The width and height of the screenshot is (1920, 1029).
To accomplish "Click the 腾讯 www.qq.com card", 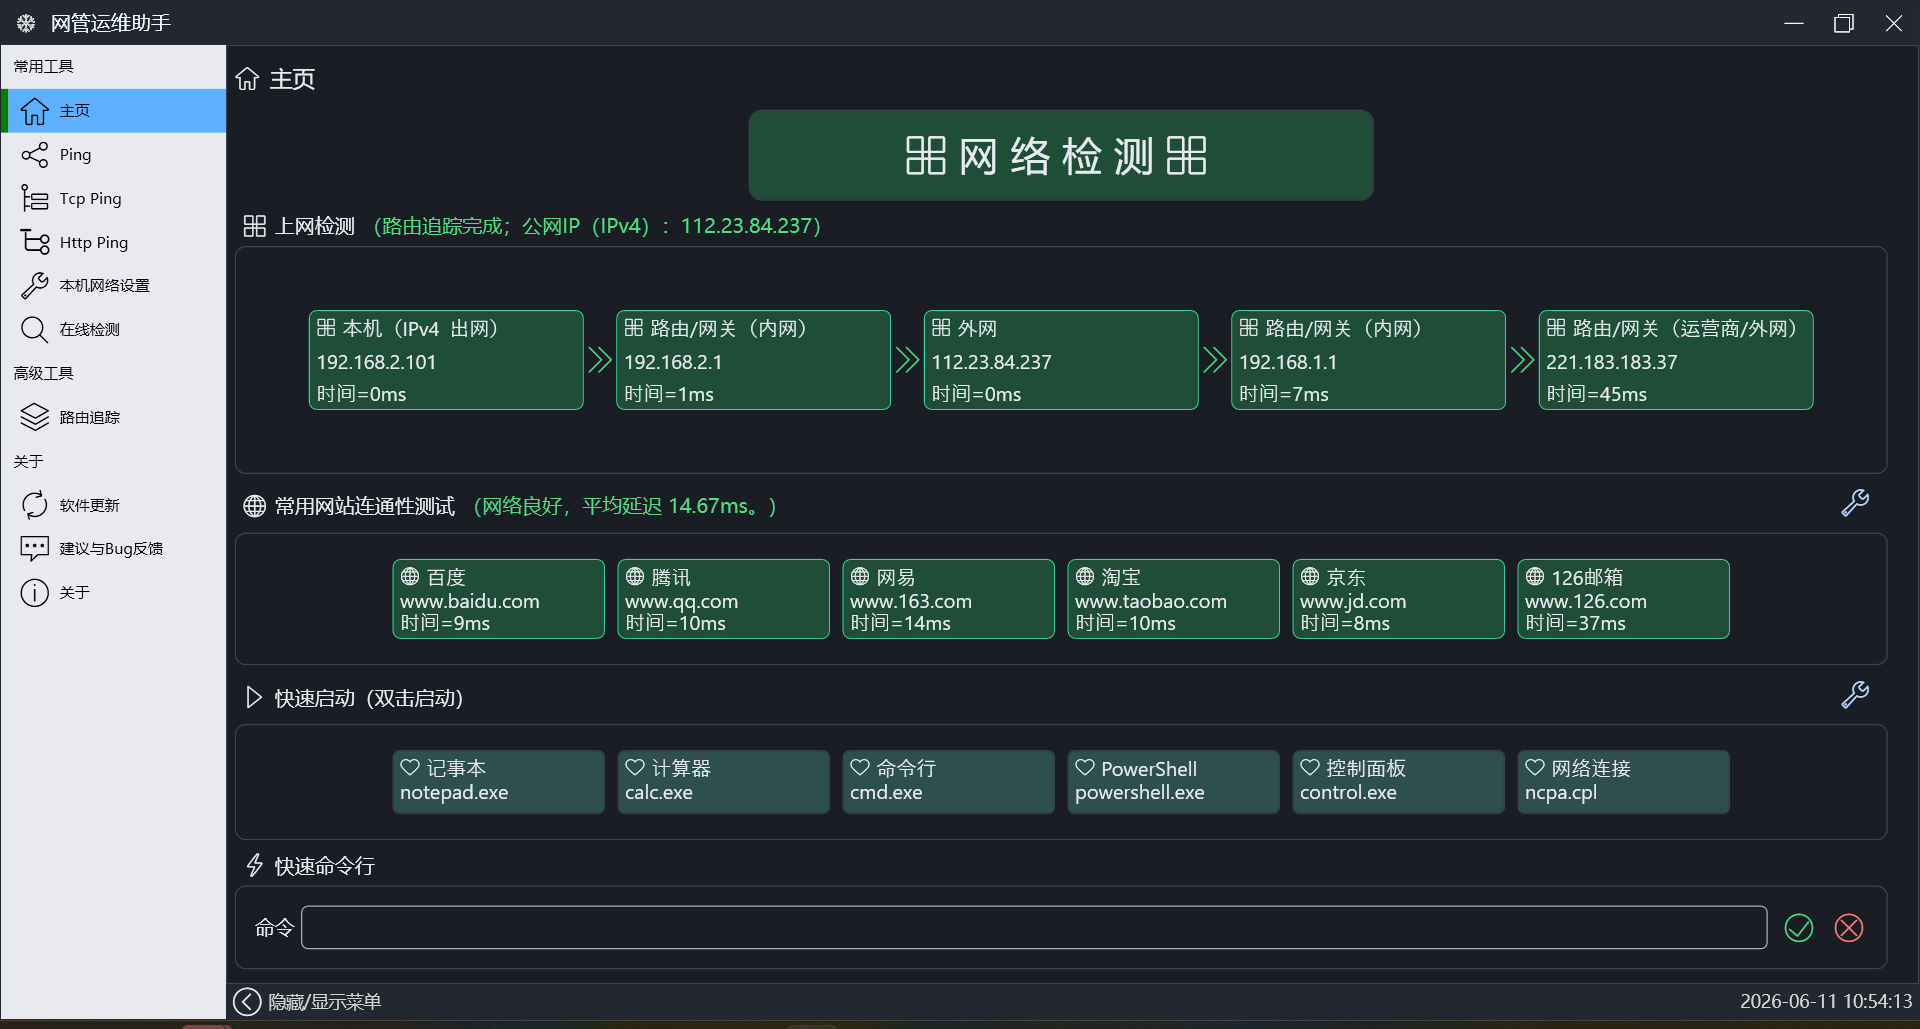I will coord(723,599).
